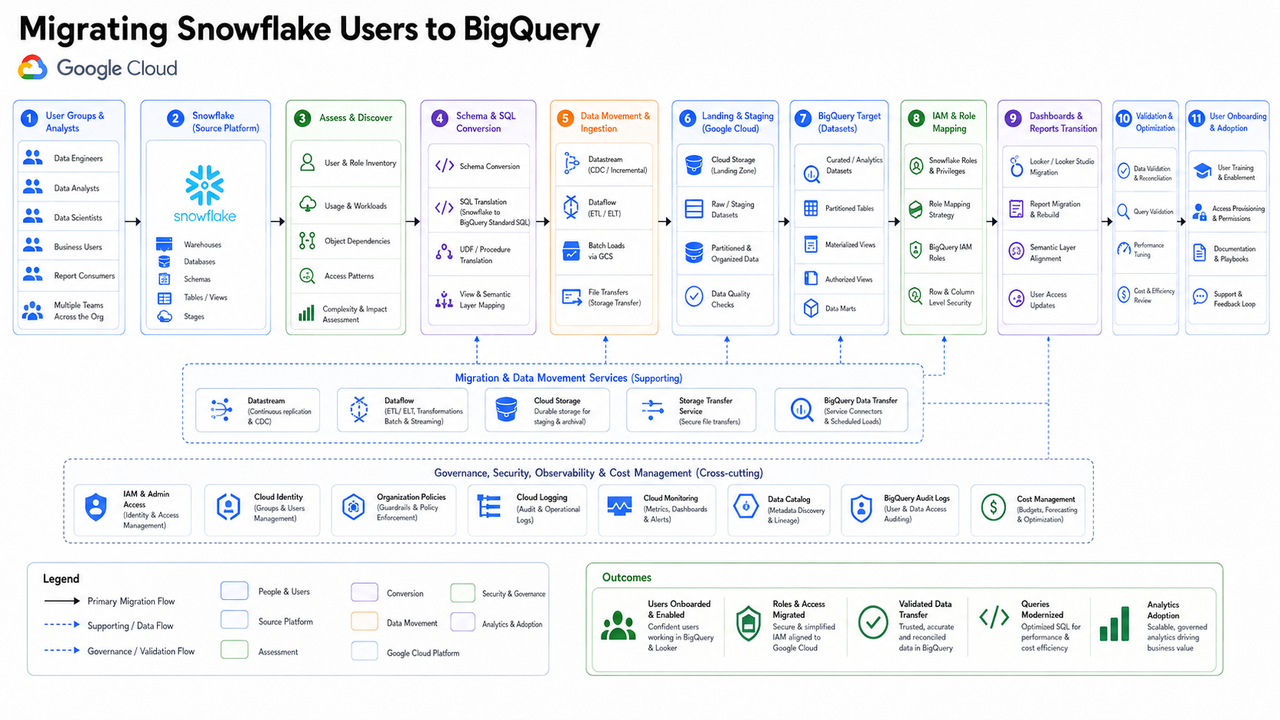Click the File Transfers (Storage Transfer) icon

[572, 297]
